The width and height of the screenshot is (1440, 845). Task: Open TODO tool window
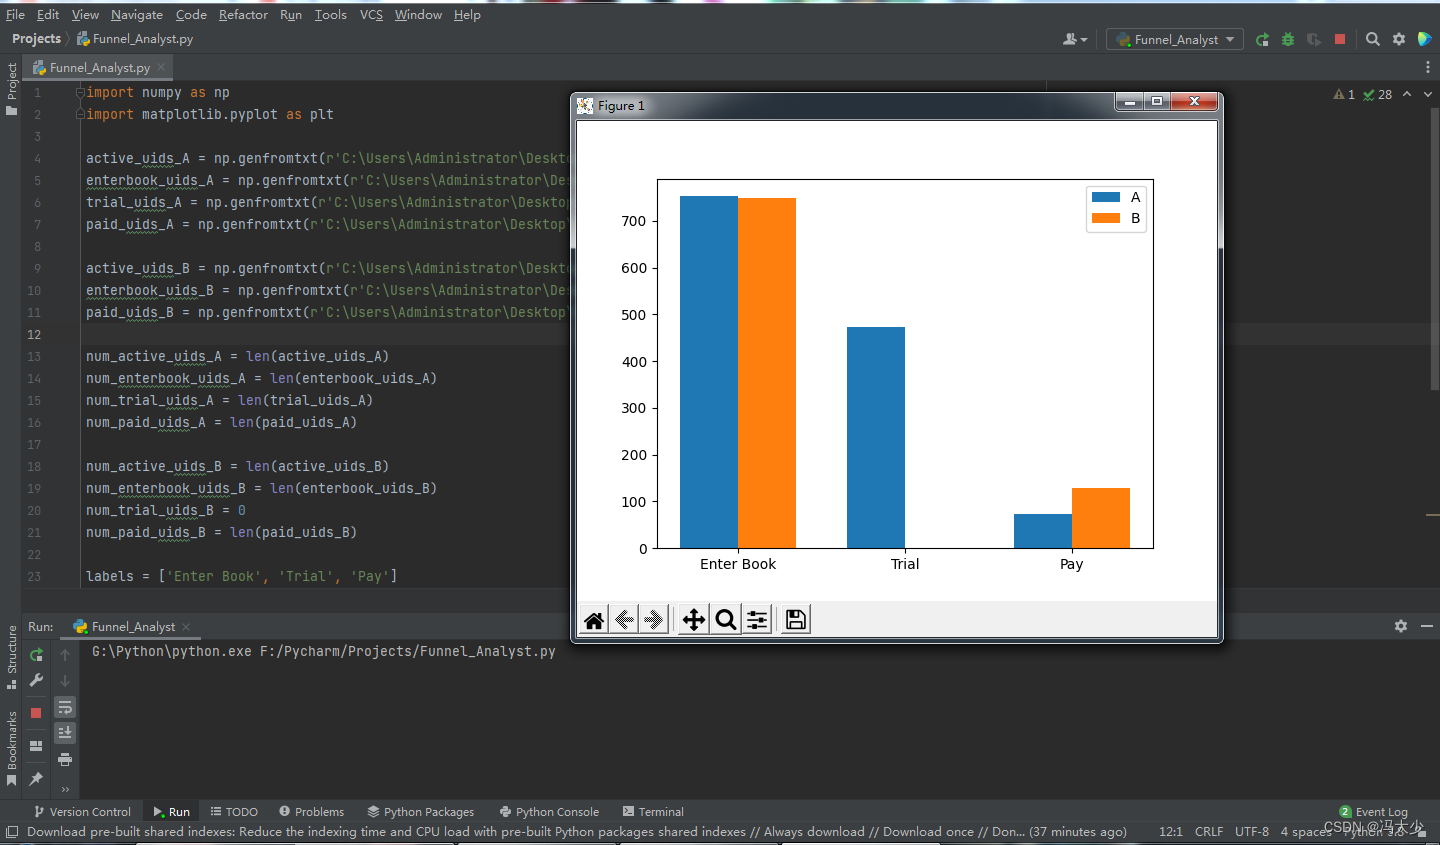234,812
